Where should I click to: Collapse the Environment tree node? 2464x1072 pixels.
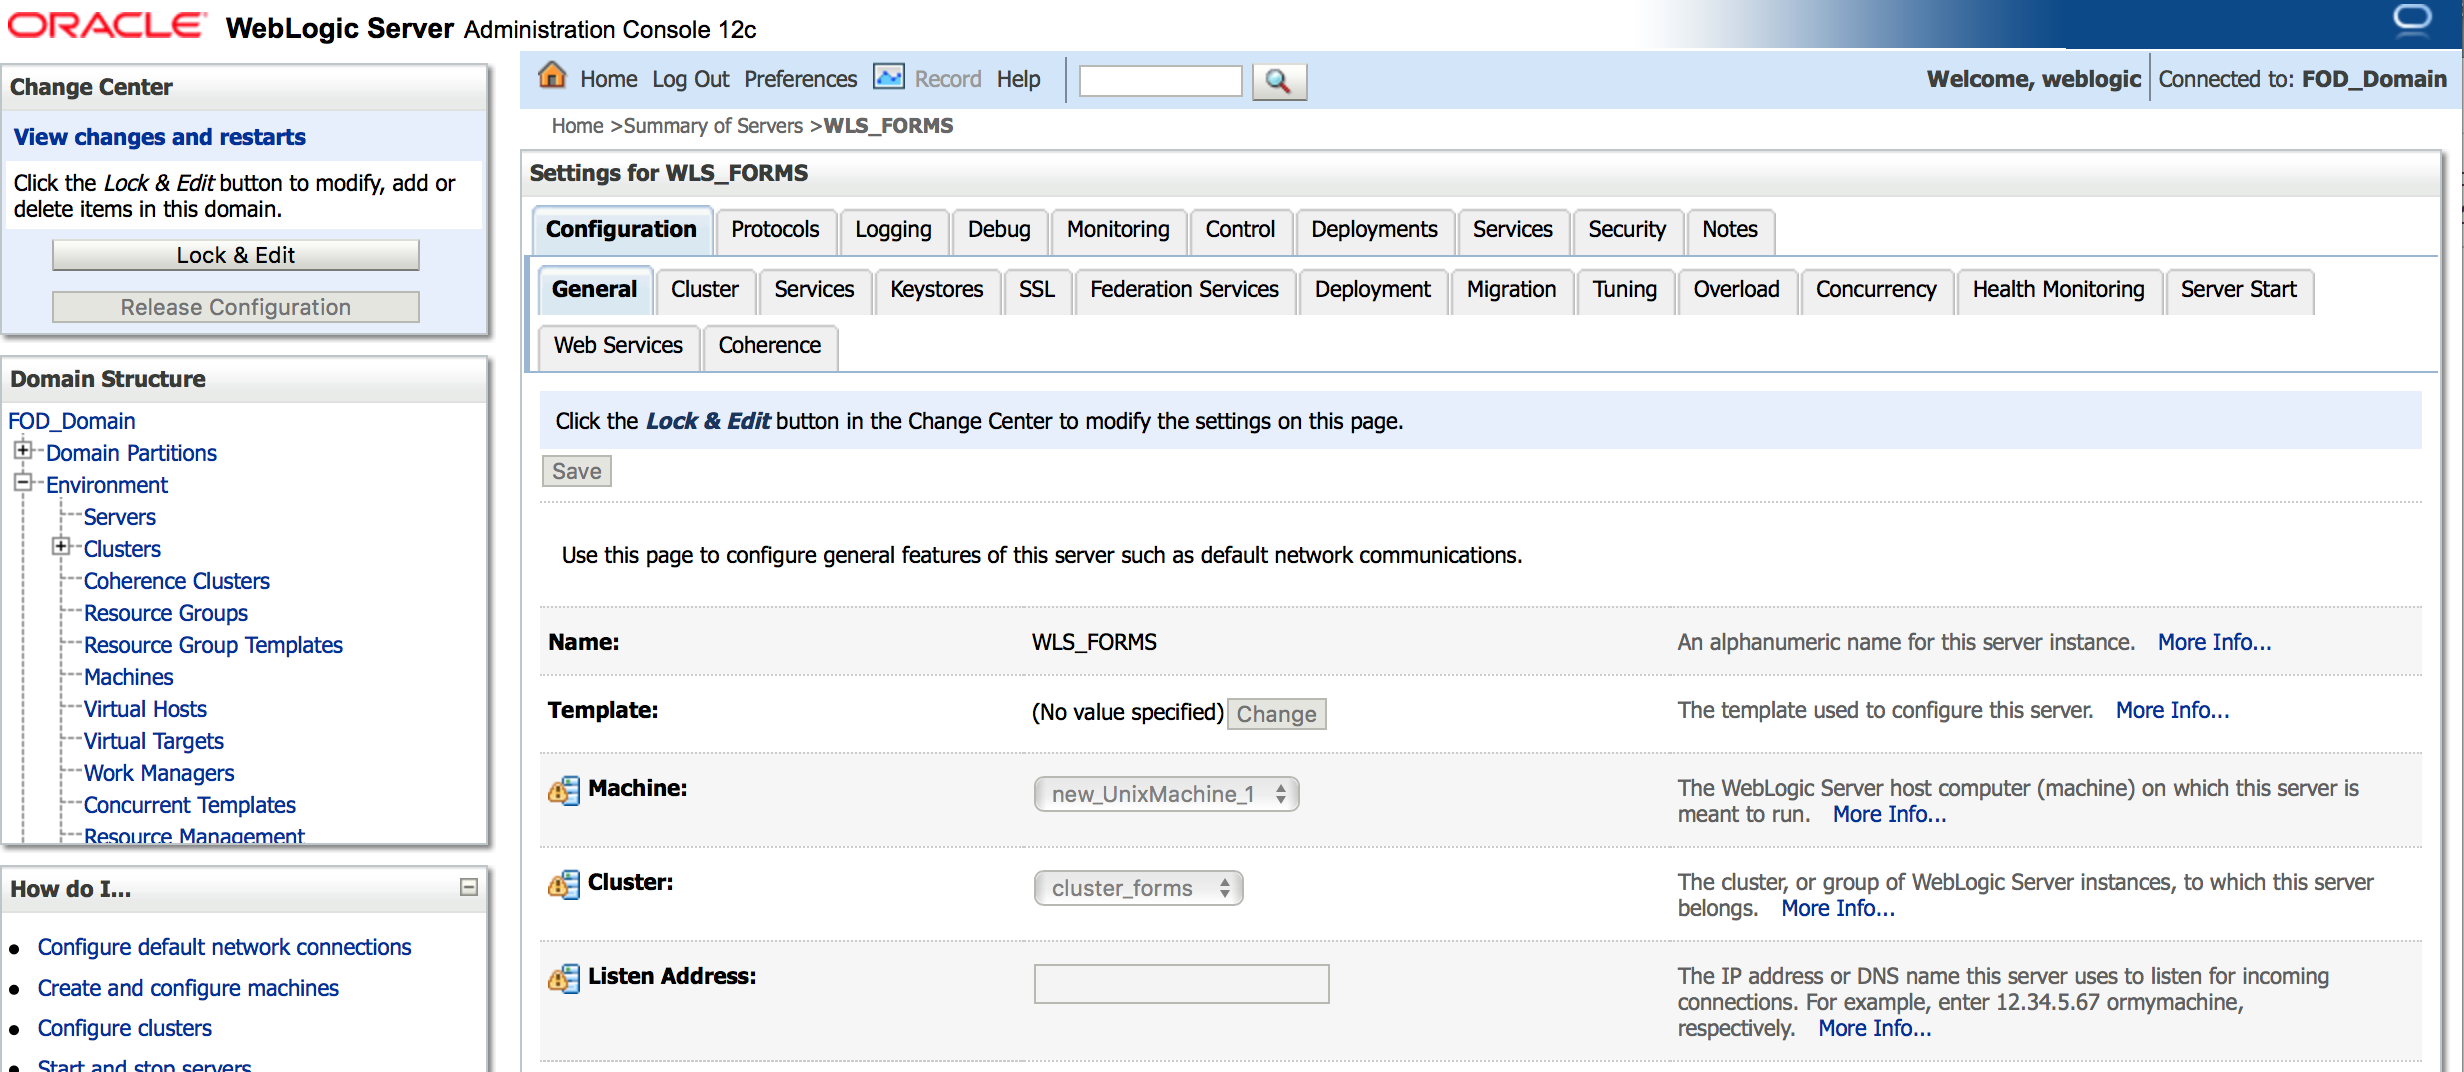tap(23, 483)
